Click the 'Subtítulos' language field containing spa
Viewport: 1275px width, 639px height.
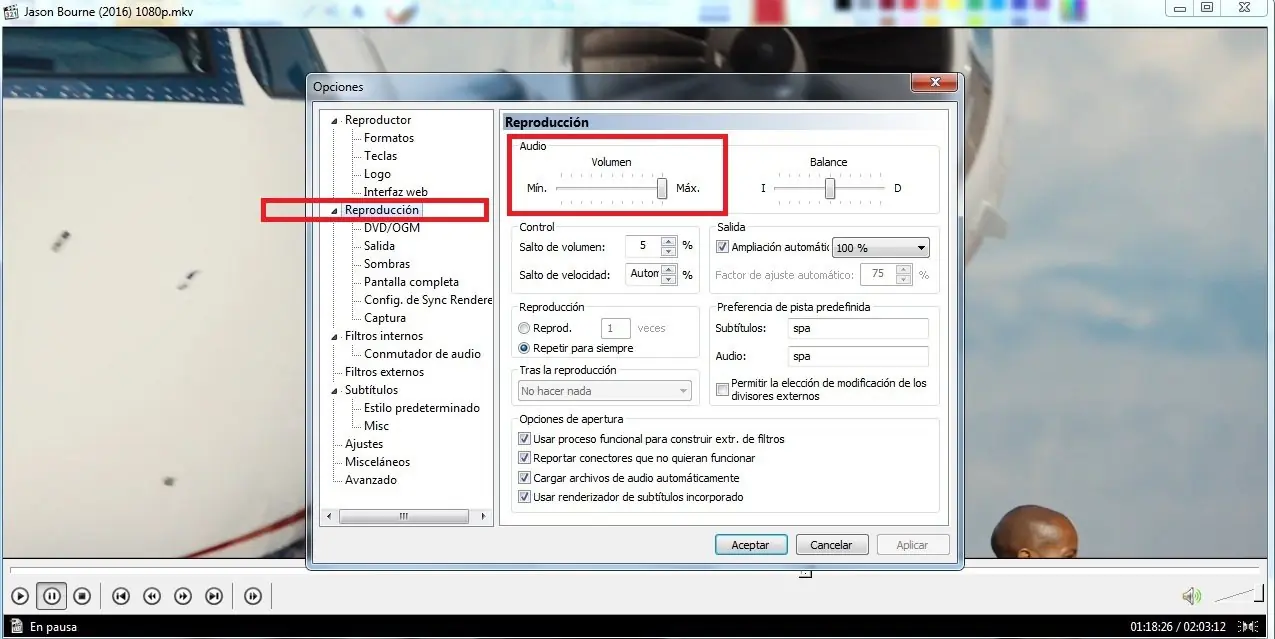857,328
